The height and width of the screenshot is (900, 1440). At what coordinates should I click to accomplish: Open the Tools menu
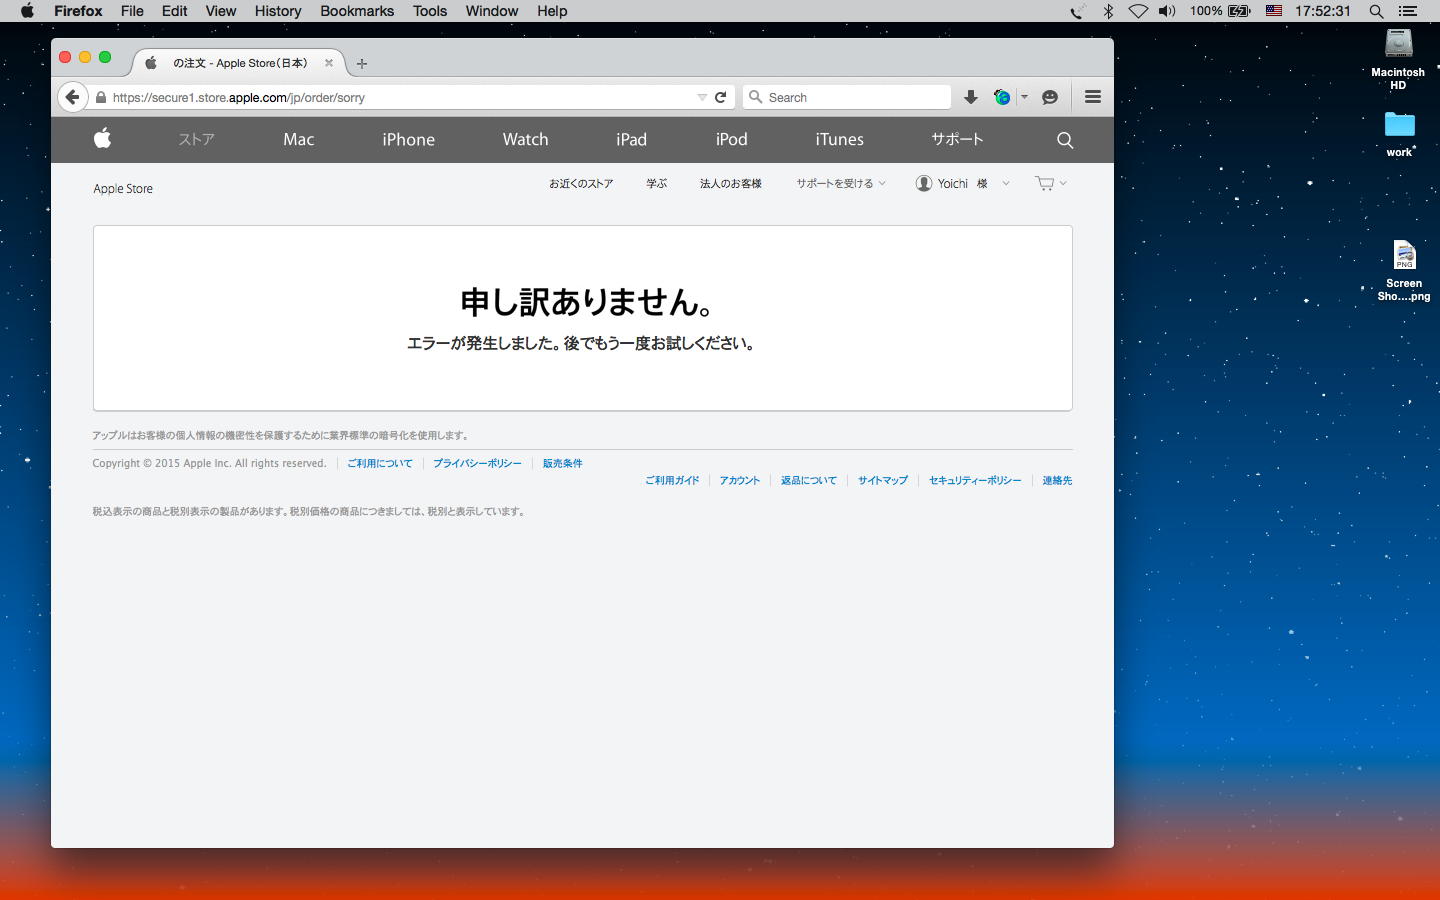(430, 11)
